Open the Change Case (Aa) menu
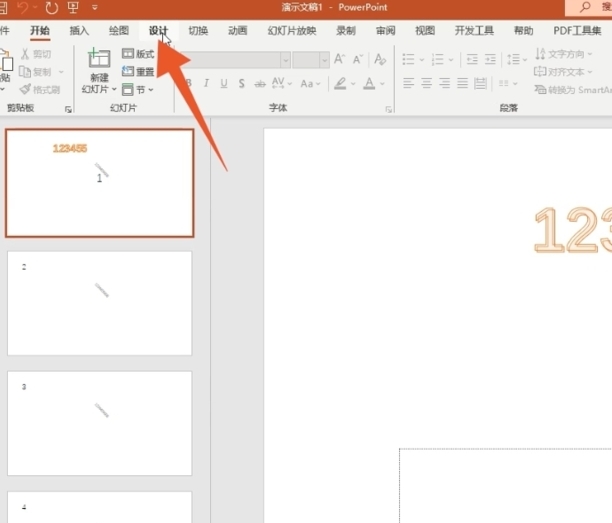This screenshot has width=612, height=523. pos(310,83)
